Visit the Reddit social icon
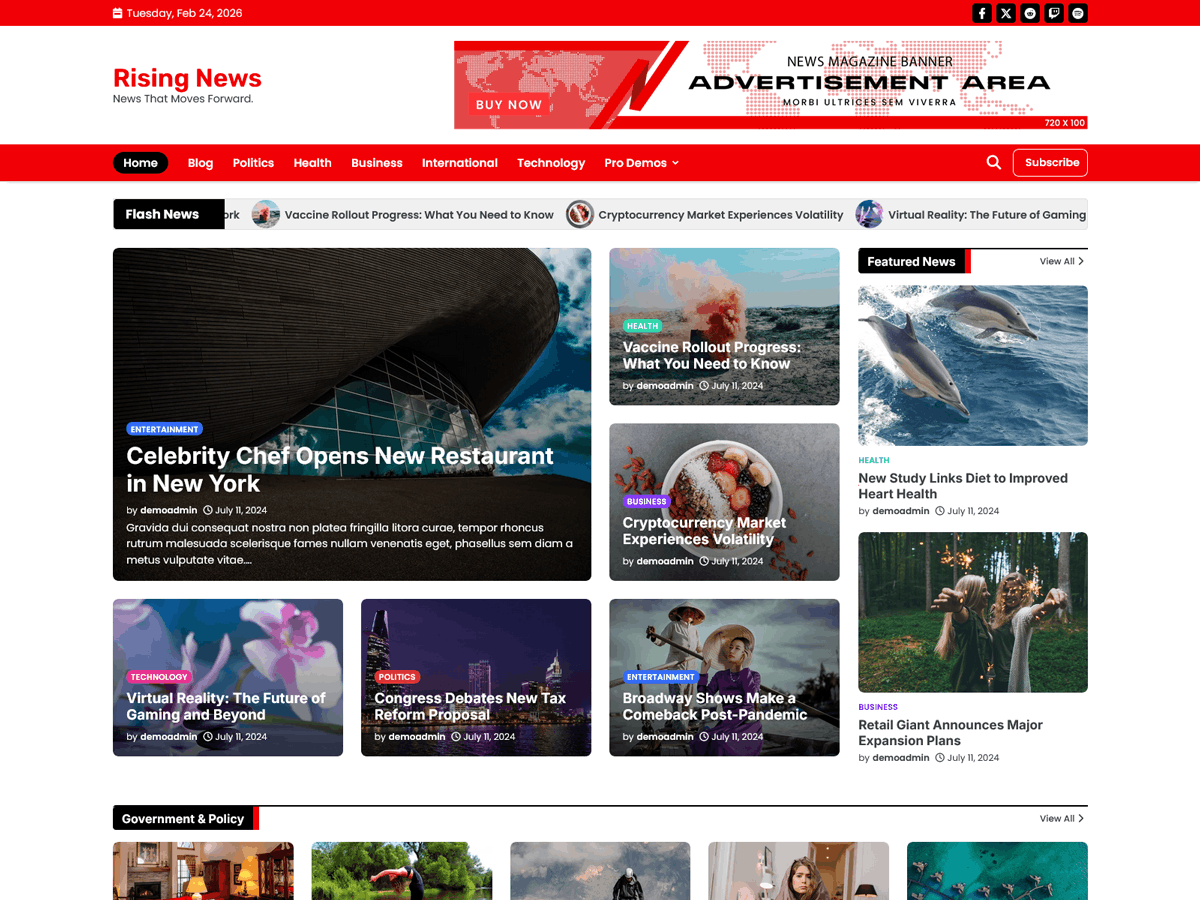Screen dimensions: 1200x900 1029,13
